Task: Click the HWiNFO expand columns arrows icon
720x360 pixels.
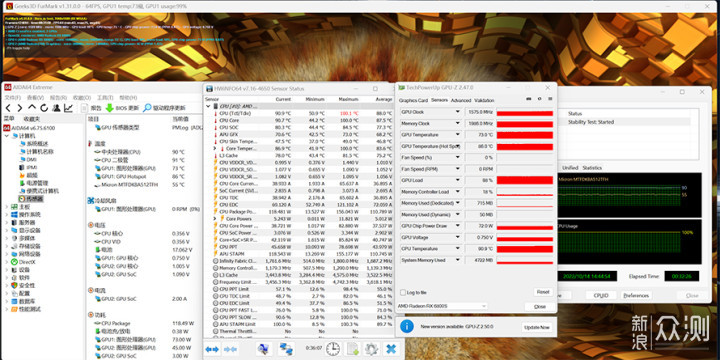Action: pos(212,349)
